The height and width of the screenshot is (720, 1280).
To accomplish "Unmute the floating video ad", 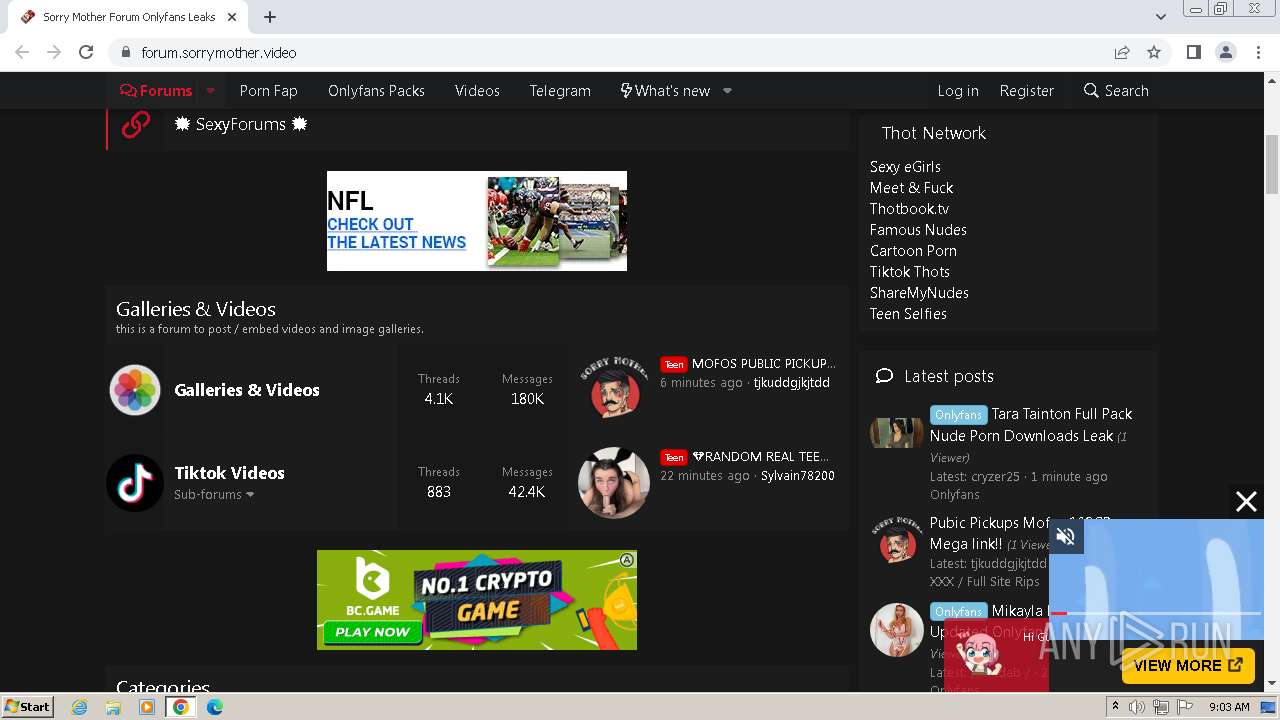I will pos(1066,537).
